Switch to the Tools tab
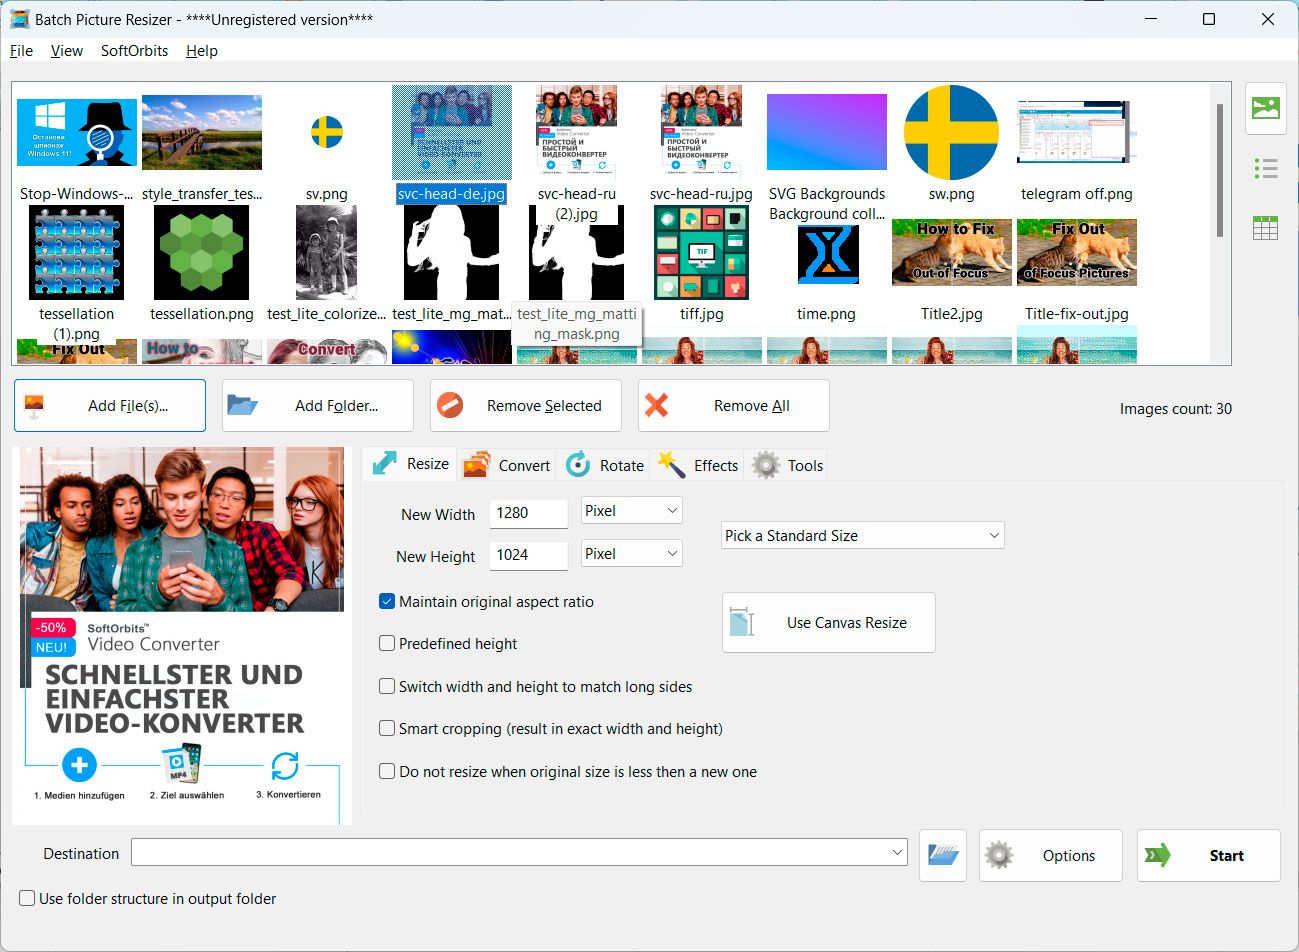Image resolution: width=1299 pixels, height=952 pixels. (788, 465)
